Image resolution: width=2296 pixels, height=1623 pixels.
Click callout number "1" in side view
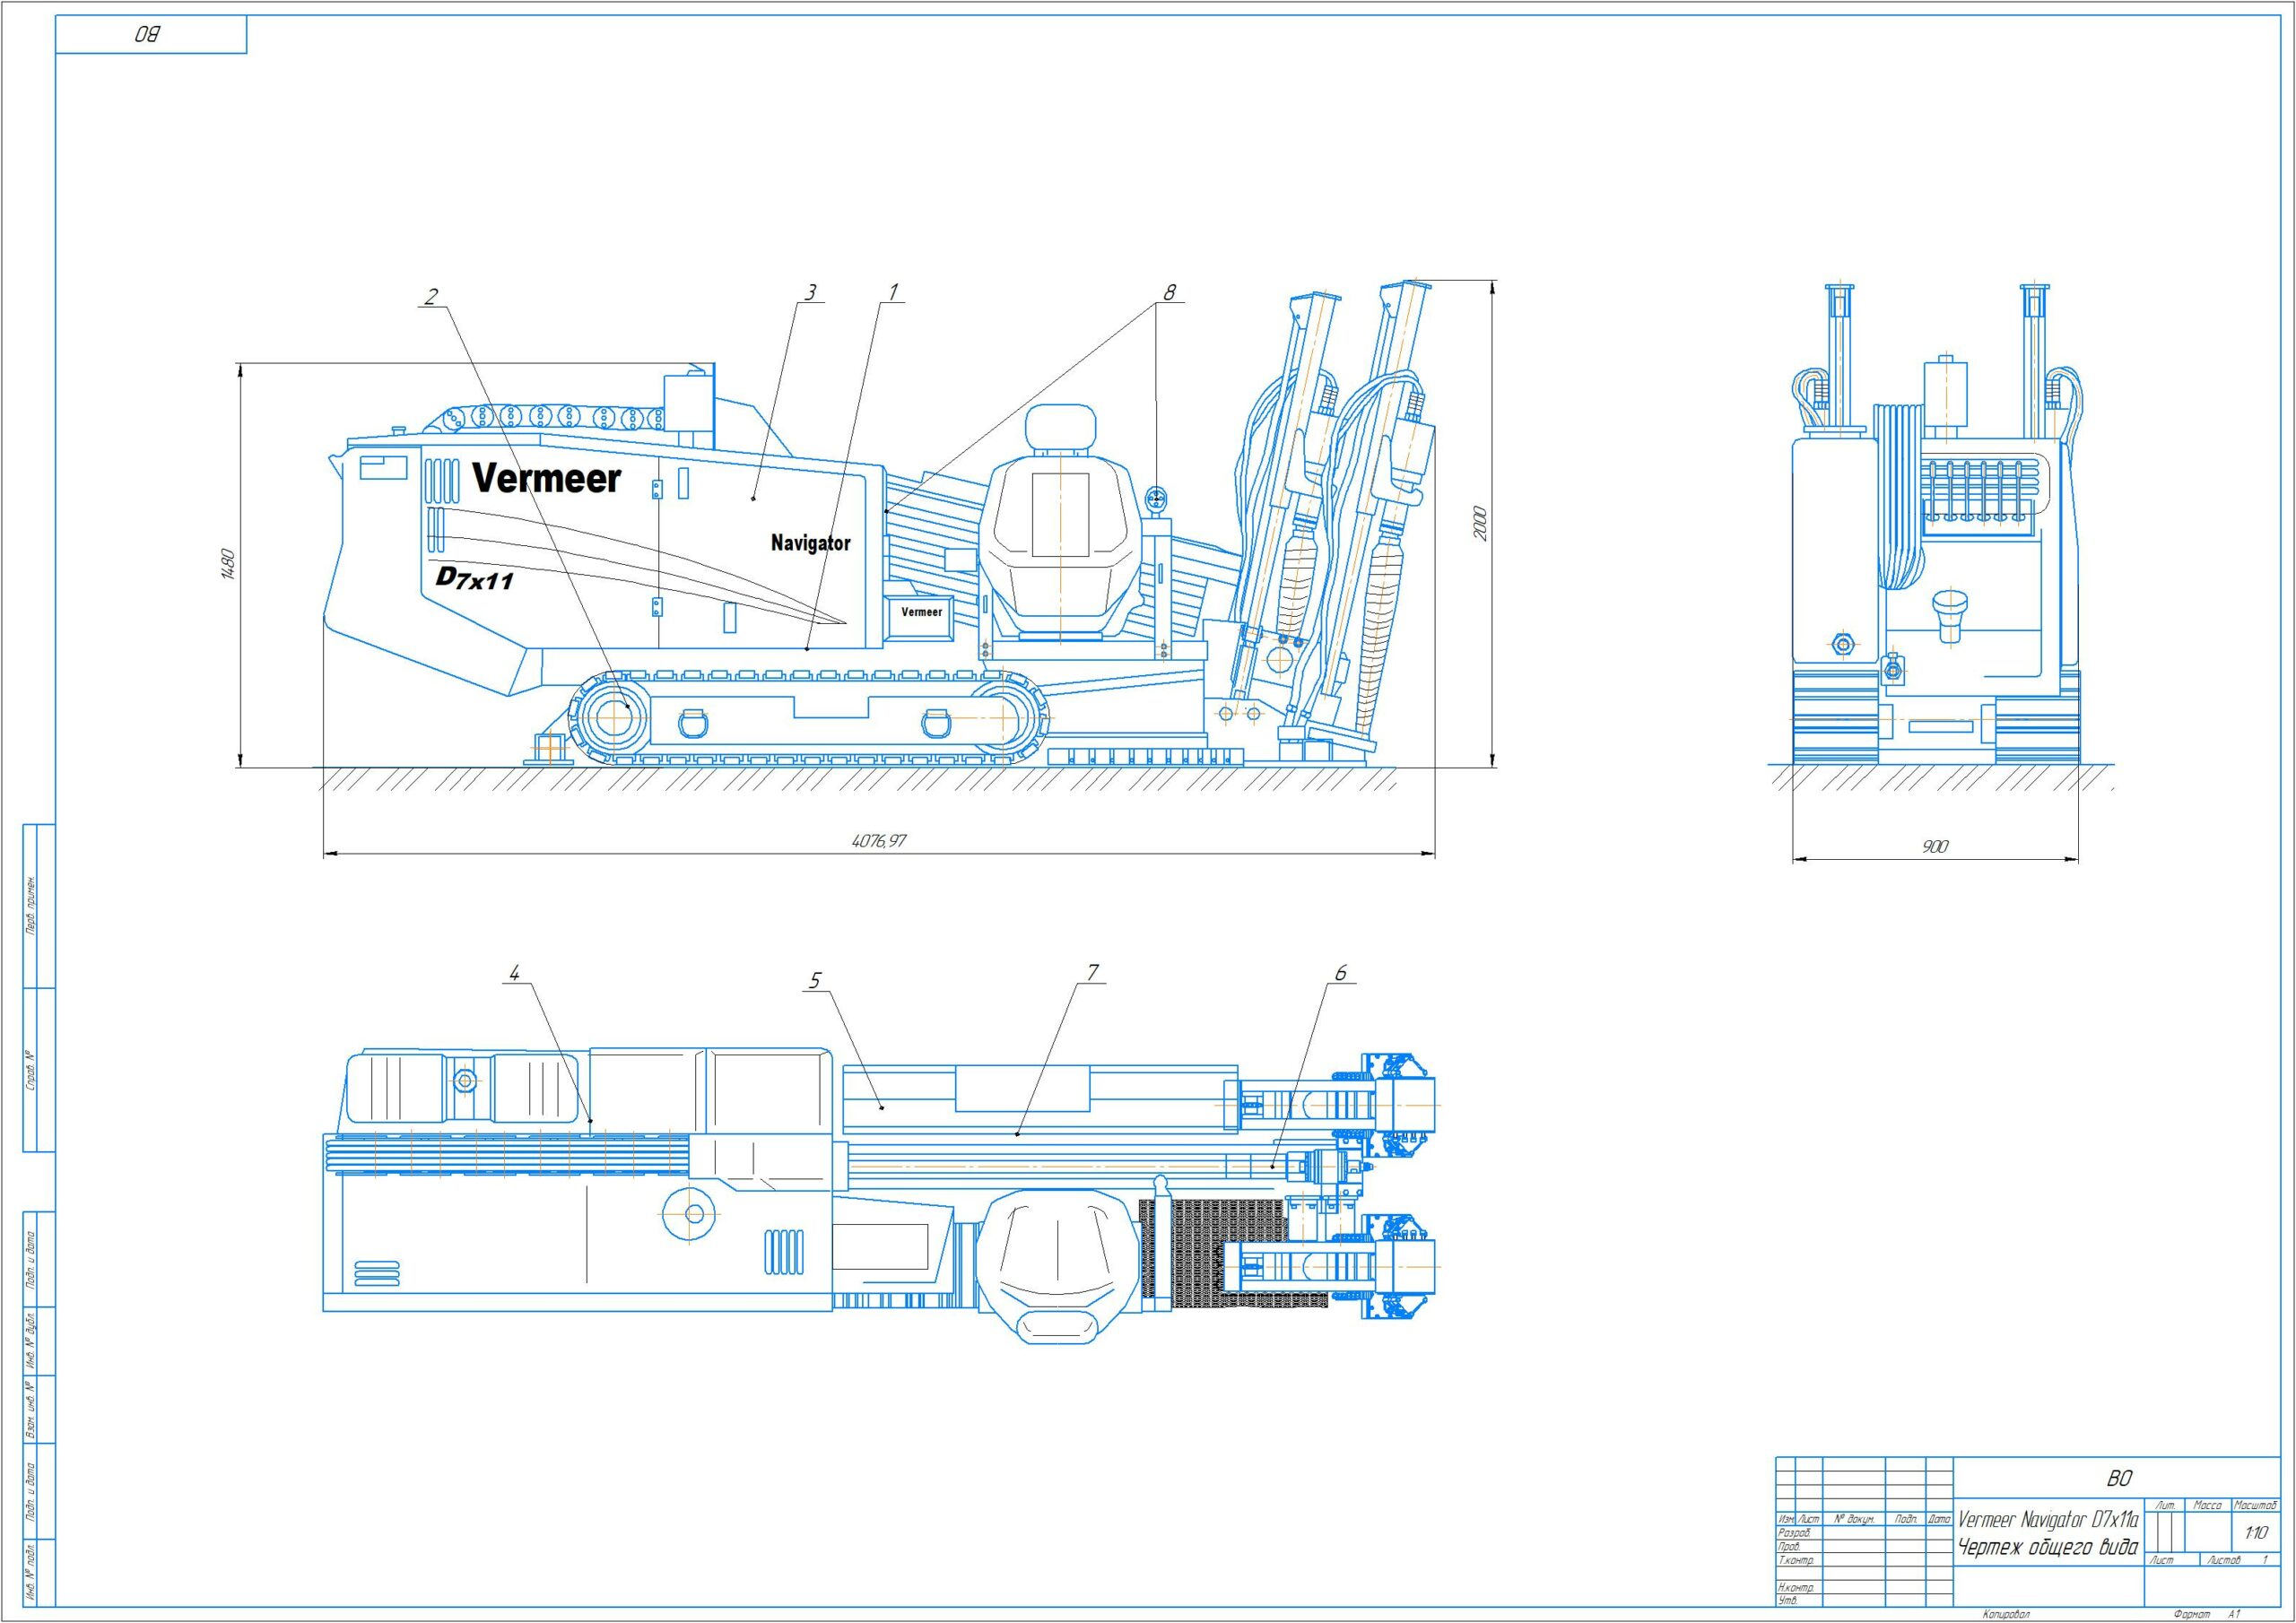[893, 291]
